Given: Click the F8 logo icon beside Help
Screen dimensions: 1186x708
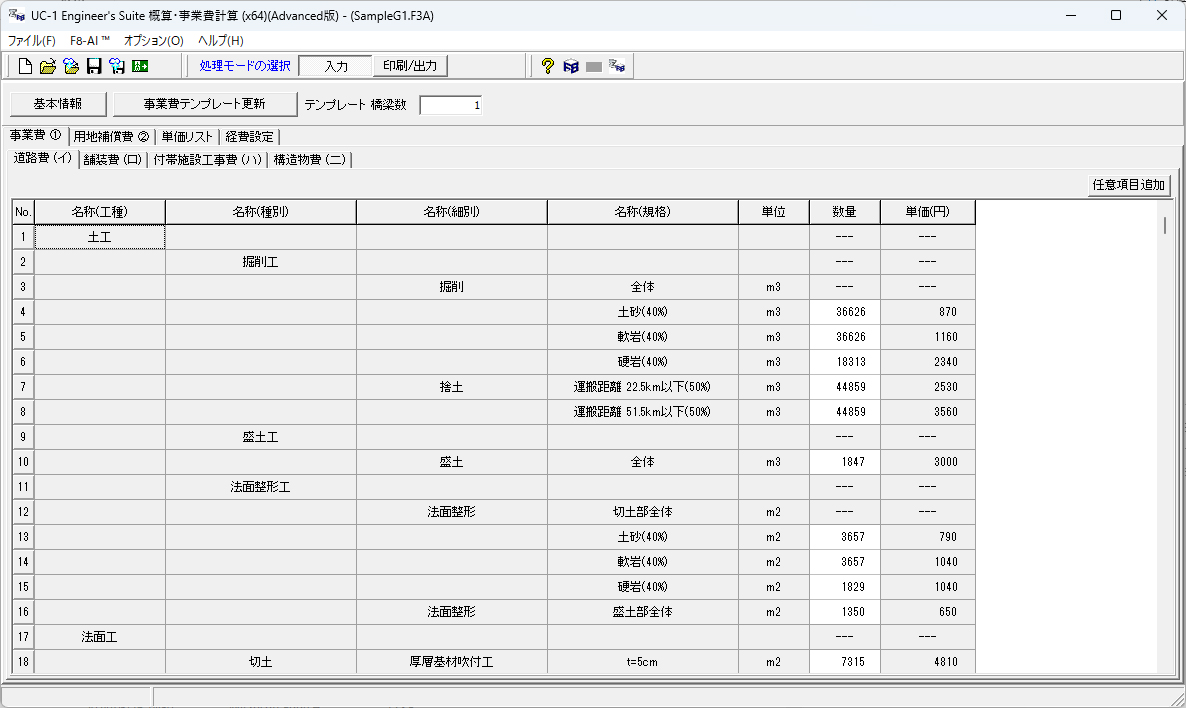Looking at the screenshot, I should click(571, 66).
